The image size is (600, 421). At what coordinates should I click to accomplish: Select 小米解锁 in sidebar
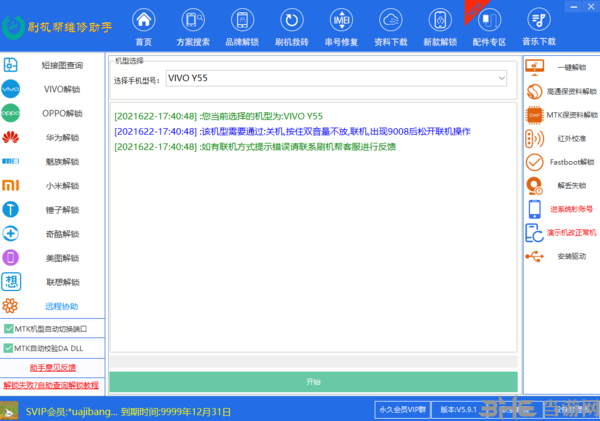pyautogui.click(x=62, y=186)
